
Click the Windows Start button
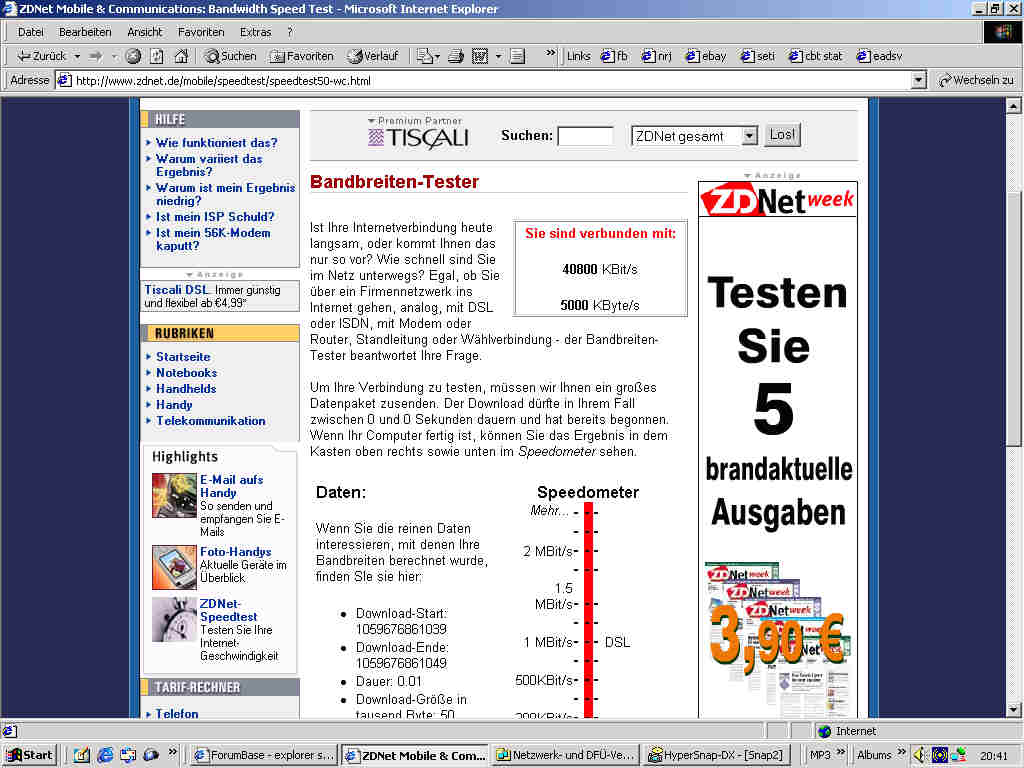click(x=30, y=755)
